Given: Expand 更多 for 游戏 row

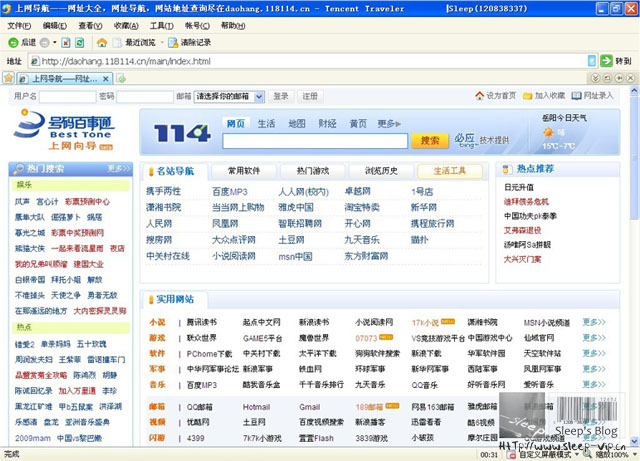Looking at the screenshot, I should point(594,338).
